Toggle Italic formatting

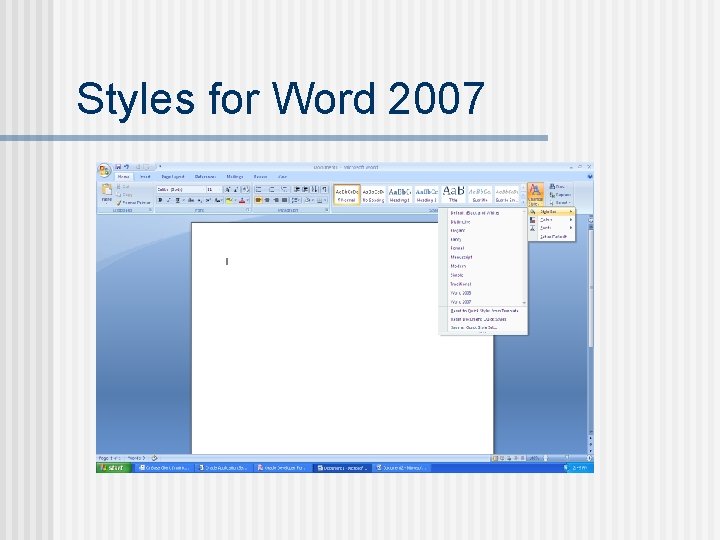pos(169,200)
